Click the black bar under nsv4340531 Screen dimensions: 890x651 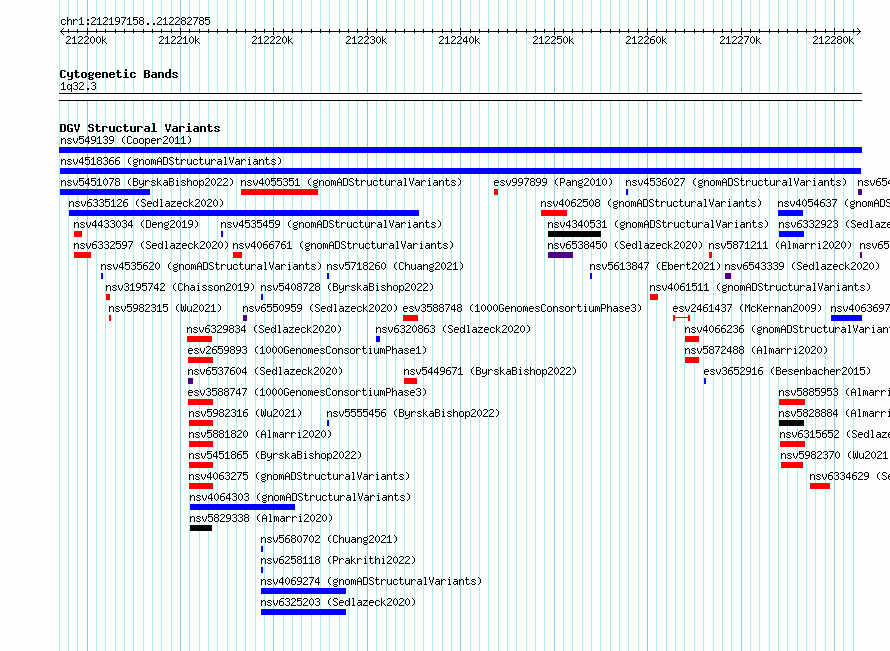click(x=574, y=234)
